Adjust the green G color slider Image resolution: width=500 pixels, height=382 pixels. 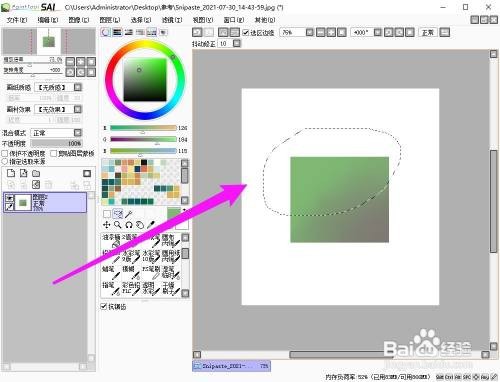[x=143, y=139]
